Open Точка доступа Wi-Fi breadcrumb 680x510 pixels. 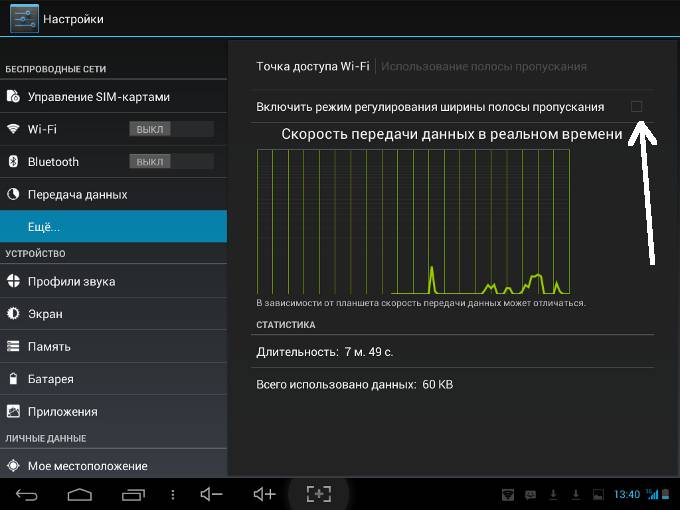pos(312,66)
